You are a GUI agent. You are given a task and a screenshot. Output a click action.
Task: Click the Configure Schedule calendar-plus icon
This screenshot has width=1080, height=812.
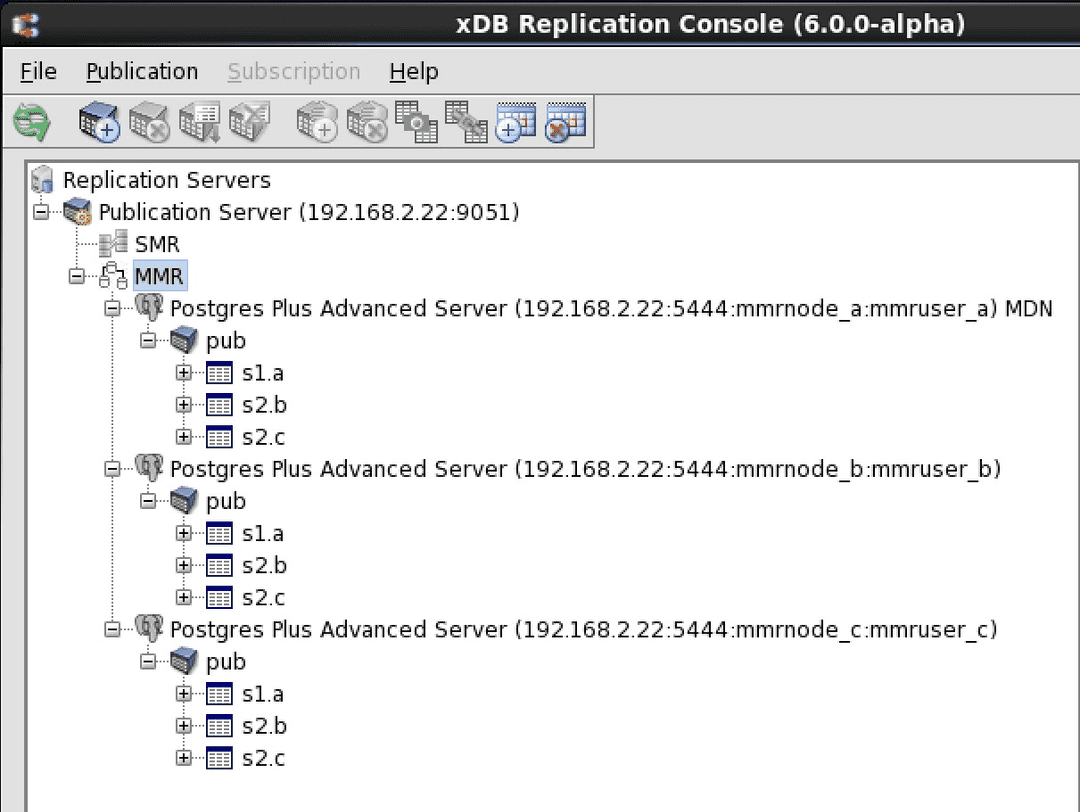pyautogui.click(x=516, y=123)
